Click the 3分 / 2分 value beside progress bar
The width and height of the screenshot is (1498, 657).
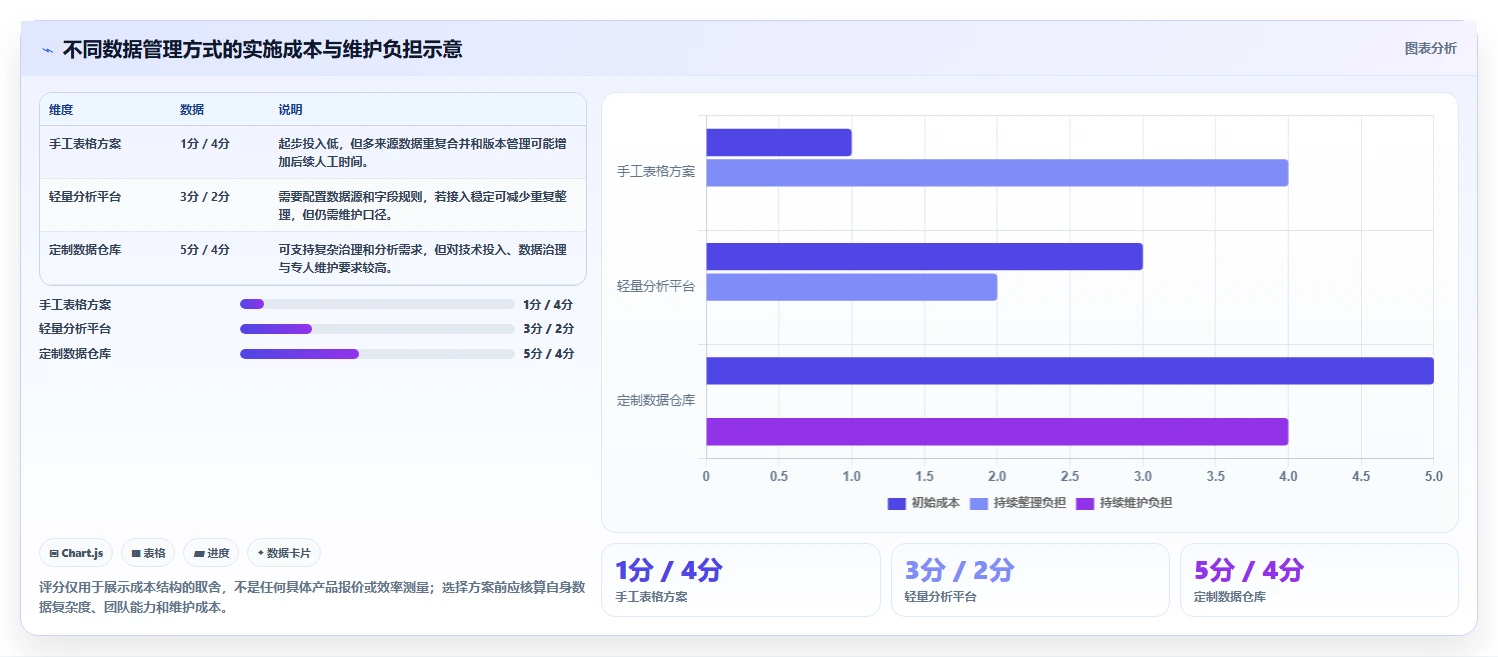(x=548, y=329)
